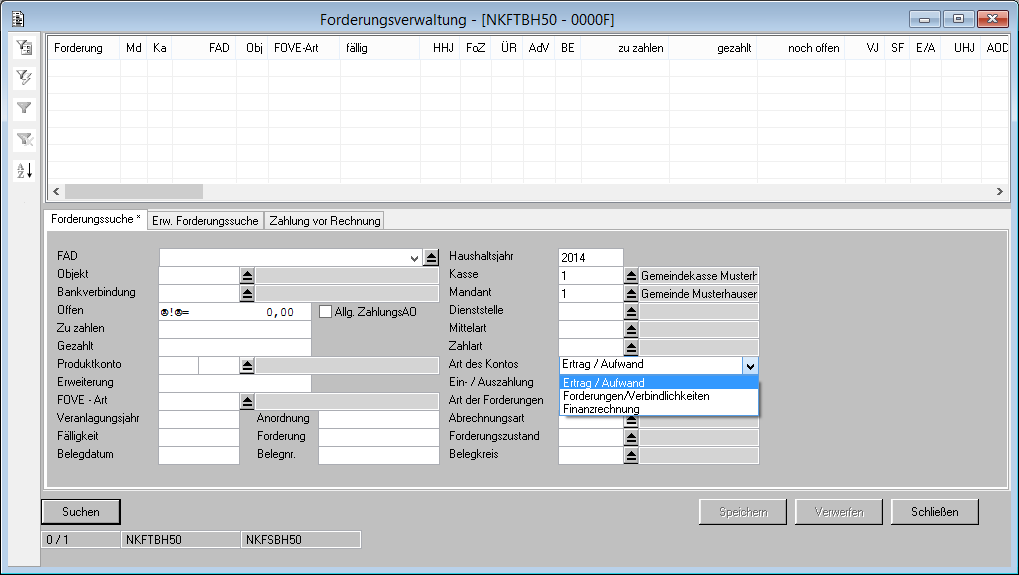Choose Finanzrechnung in the dropdown list
The height and width of the screenshot is (575, 1019).
click(601, 409)
